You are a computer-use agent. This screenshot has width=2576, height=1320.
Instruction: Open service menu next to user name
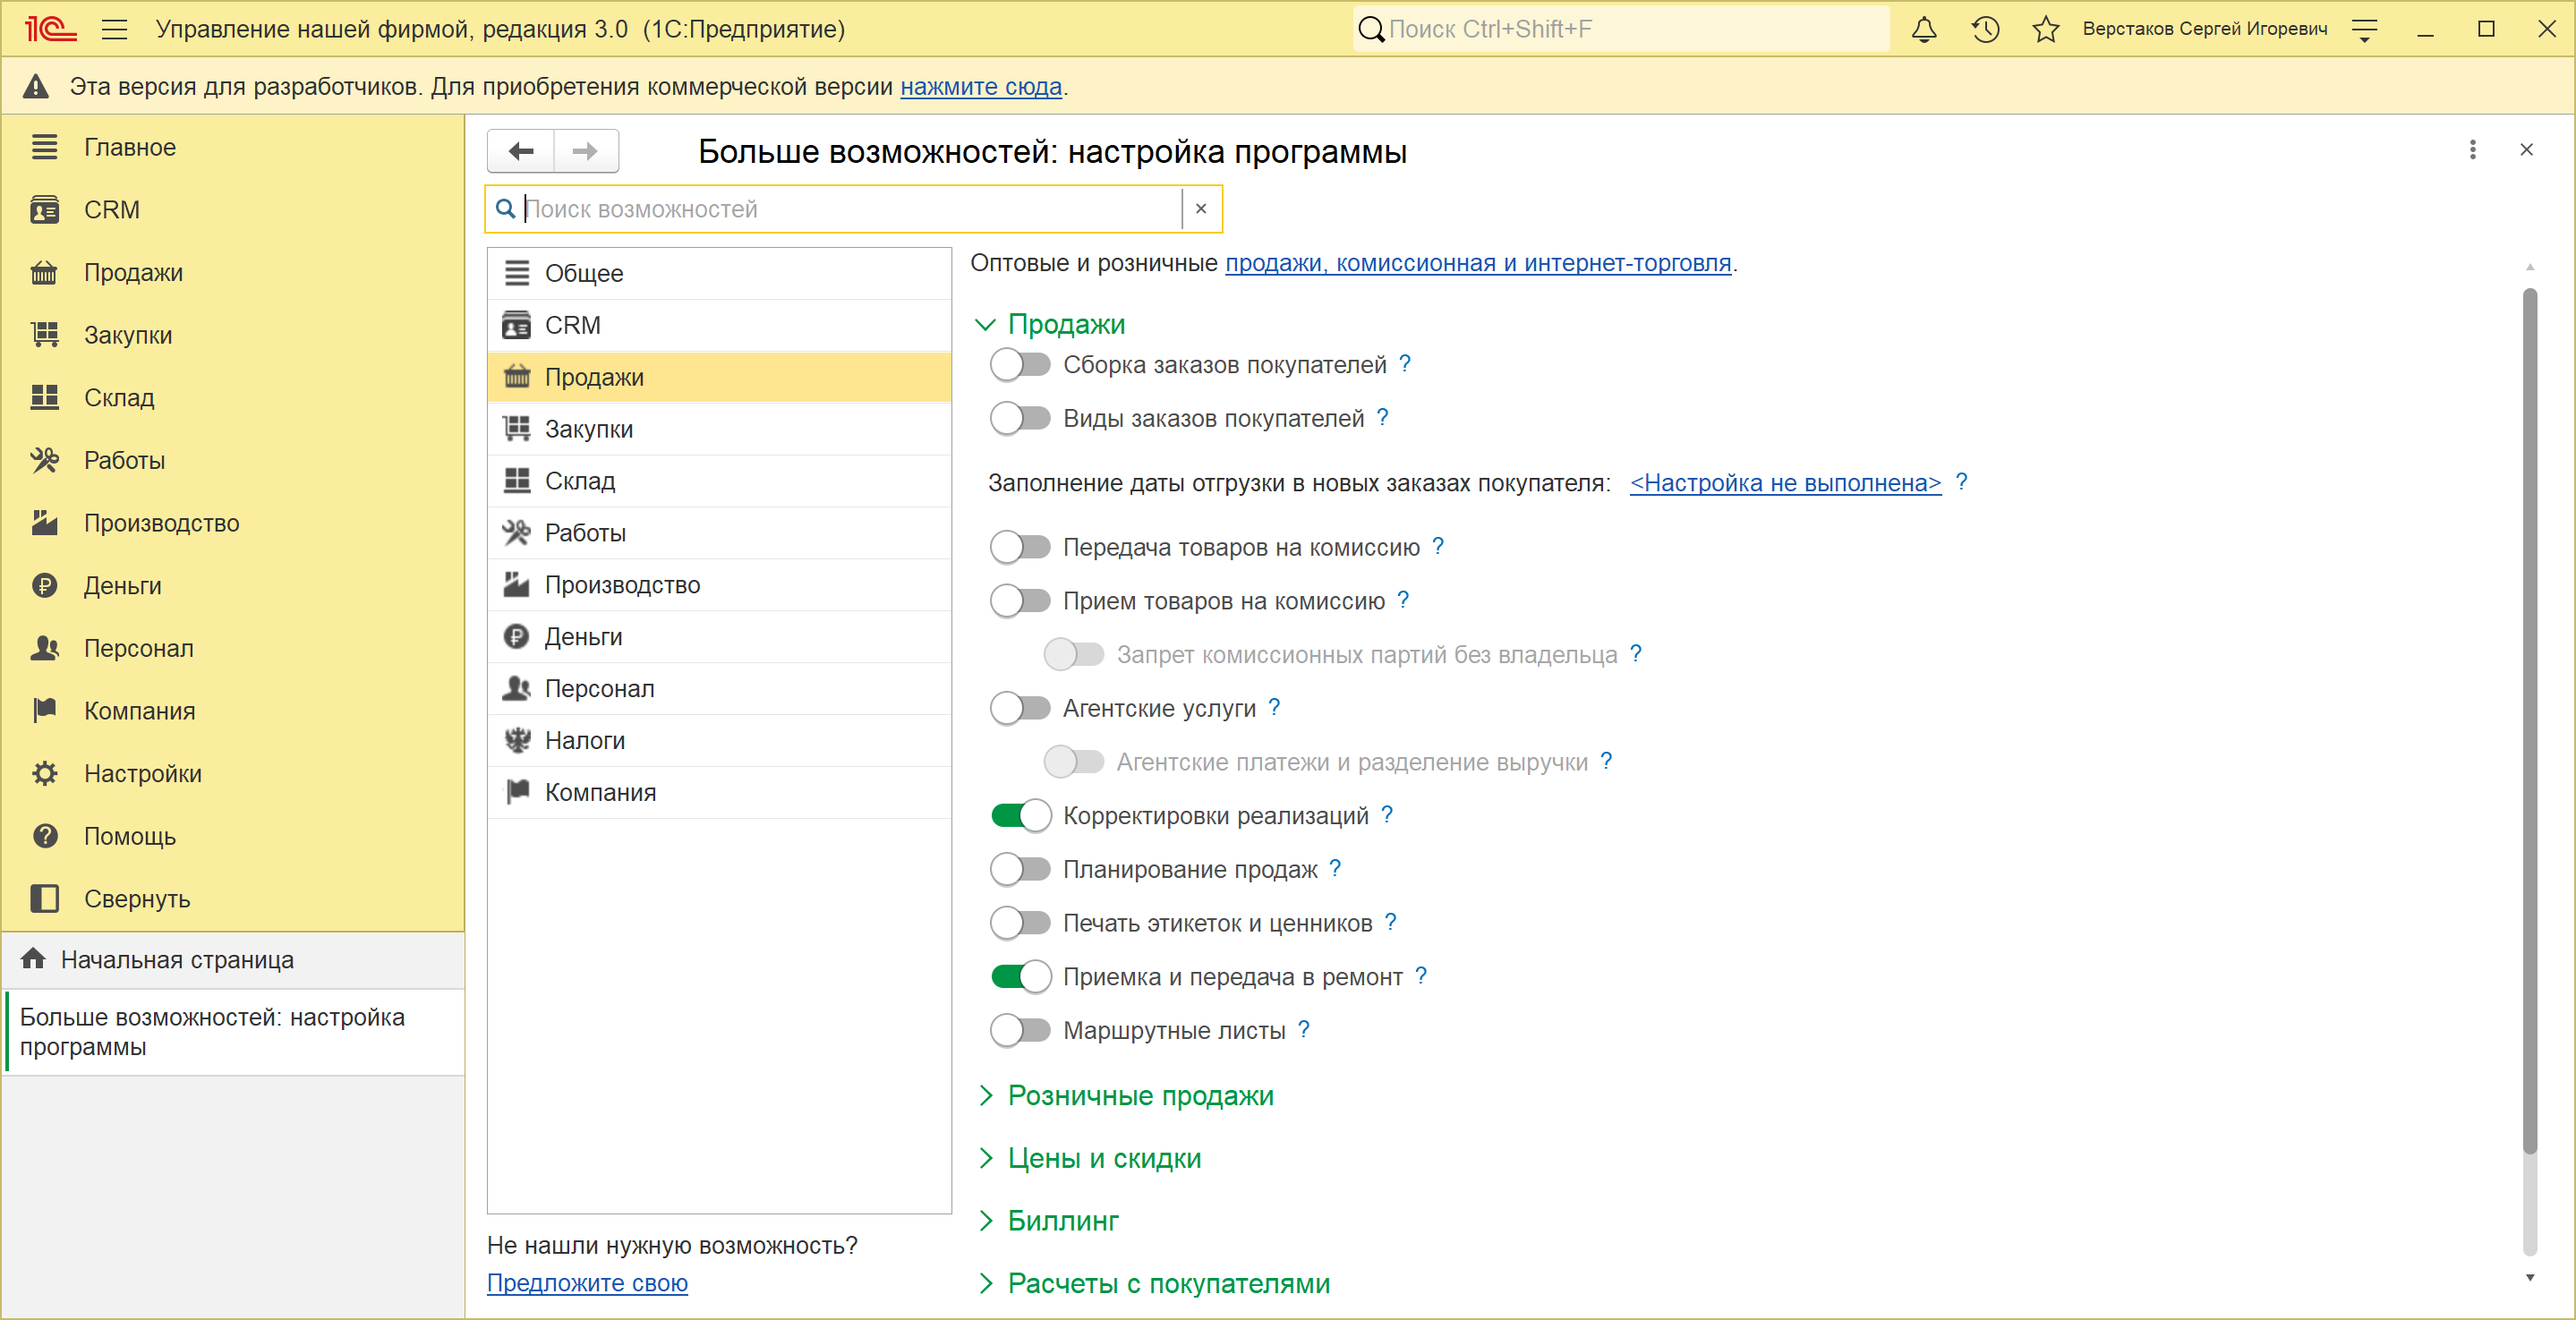pos(2365,29)
